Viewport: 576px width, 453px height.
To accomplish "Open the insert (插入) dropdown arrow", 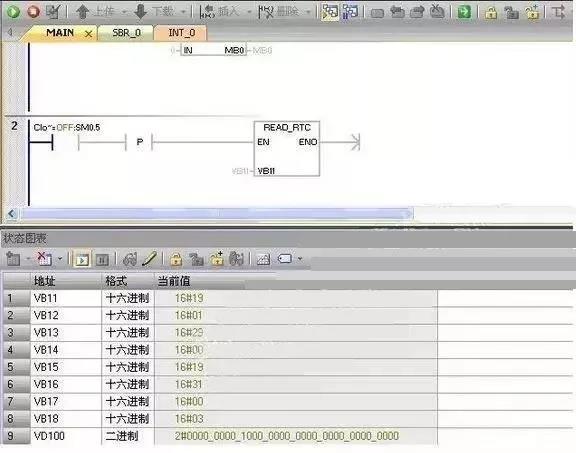I will [249, 12].
